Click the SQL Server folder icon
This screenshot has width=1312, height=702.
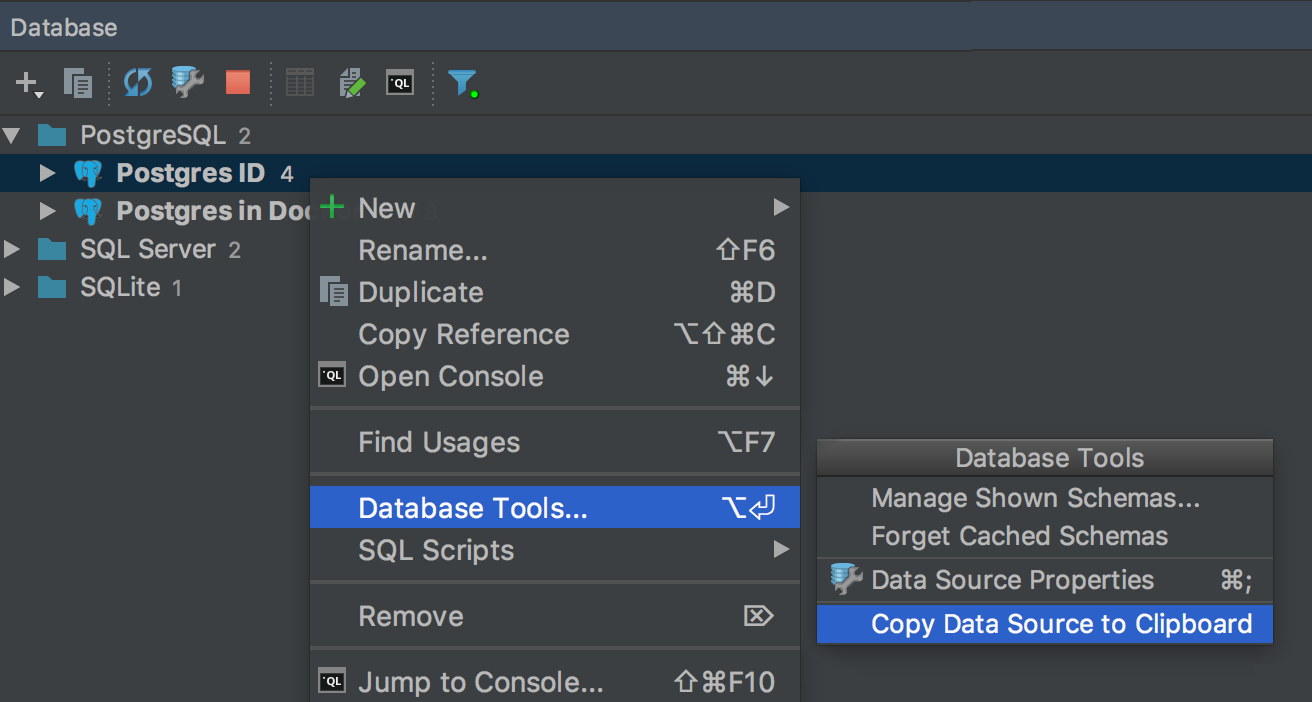[52, 249]
